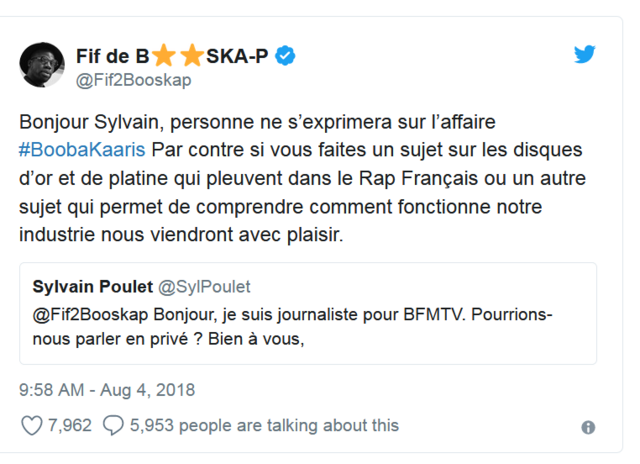Open "5,953 people are talking about this"
Image resolution: width=640 pixels, height=464 pixels.
tap(264, 425)
